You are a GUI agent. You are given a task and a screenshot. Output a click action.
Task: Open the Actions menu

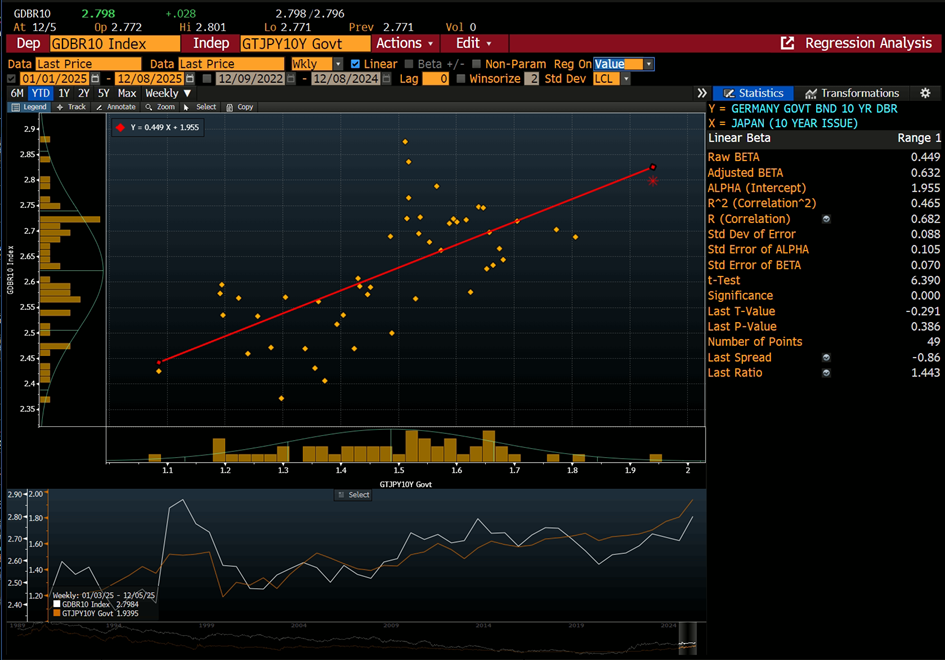point(405,44)
